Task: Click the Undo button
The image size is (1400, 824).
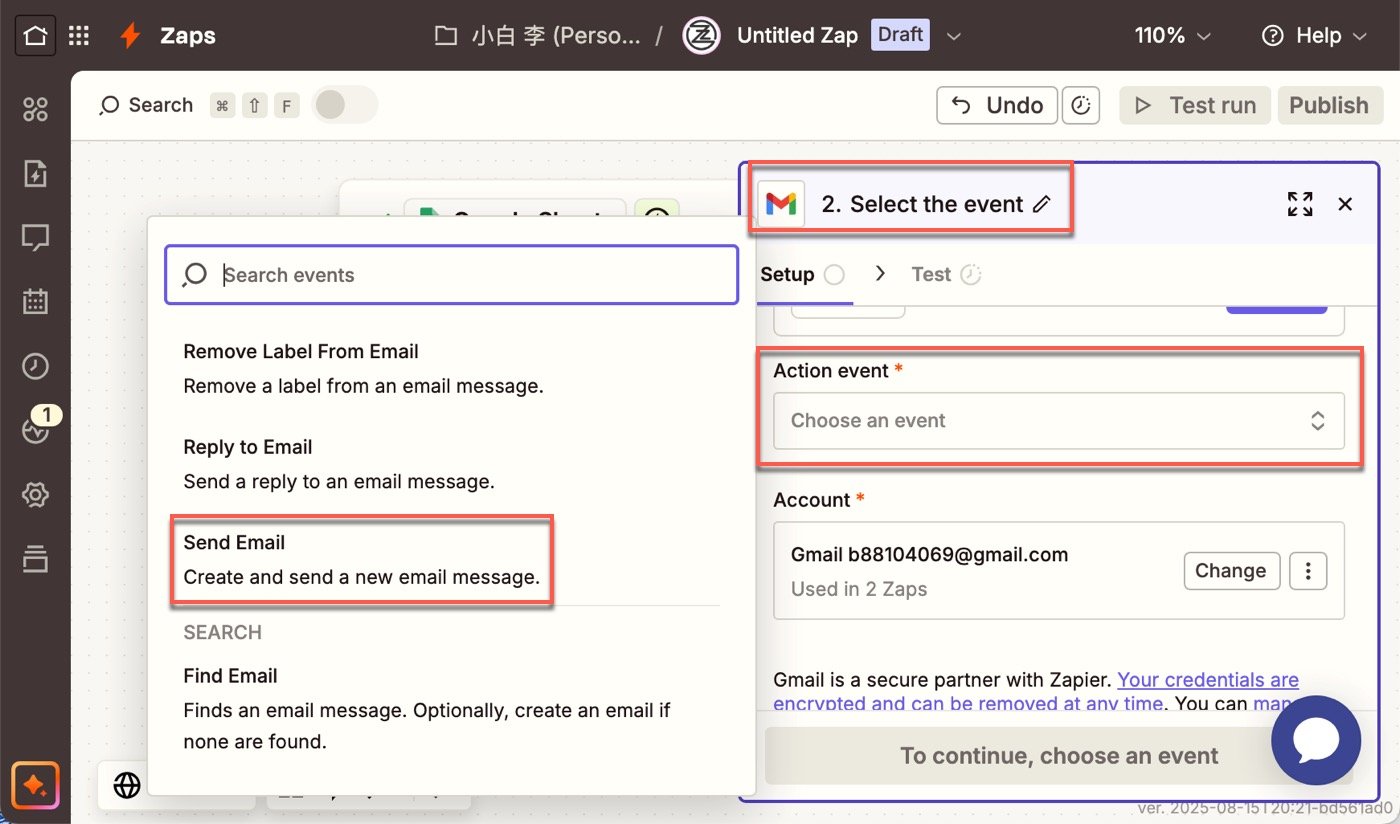Action: tap(997, 105)
